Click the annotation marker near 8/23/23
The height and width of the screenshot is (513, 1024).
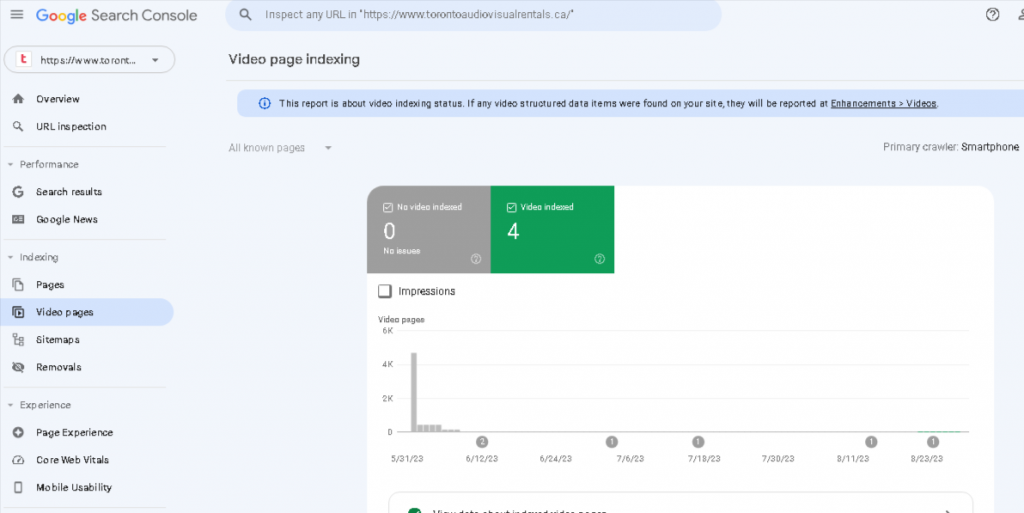point(933,442)
